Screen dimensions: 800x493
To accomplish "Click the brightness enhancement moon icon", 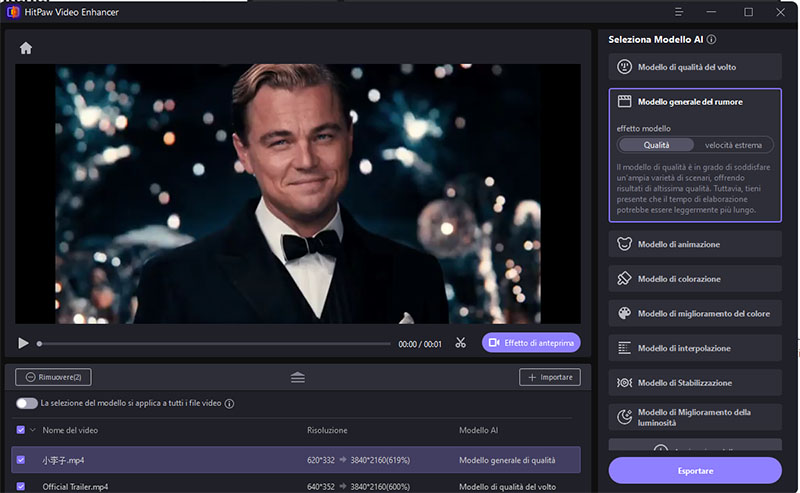I will point(624,417).
